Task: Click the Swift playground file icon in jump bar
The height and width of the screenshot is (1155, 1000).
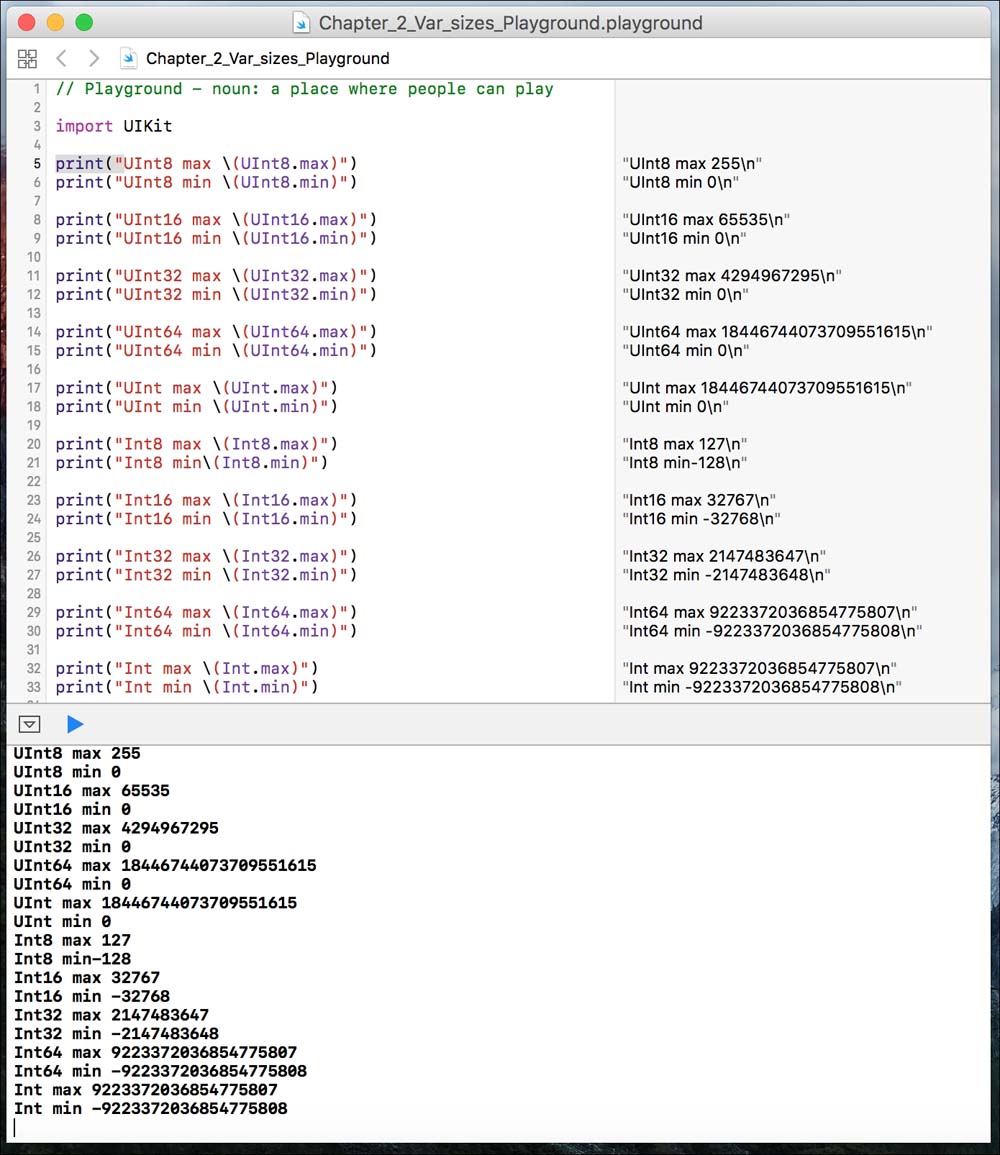Action: pyautogui.click(x=129, y=59)
